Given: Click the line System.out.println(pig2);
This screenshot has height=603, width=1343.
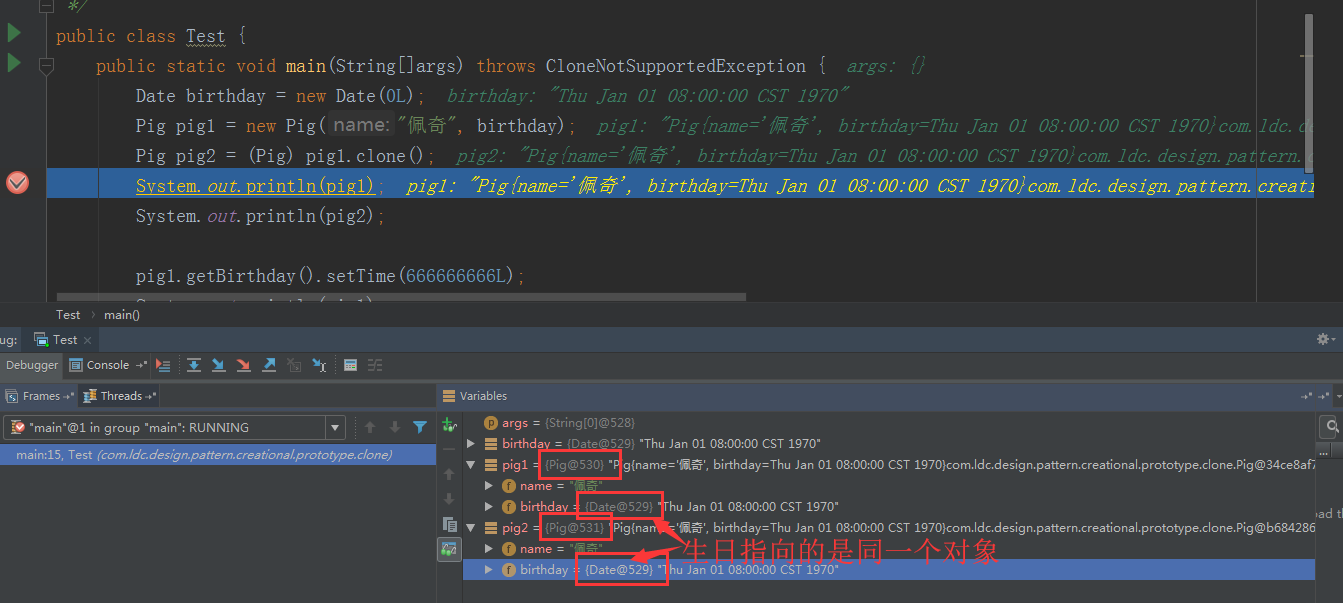Looking at the screenshot, I should 260,216.
